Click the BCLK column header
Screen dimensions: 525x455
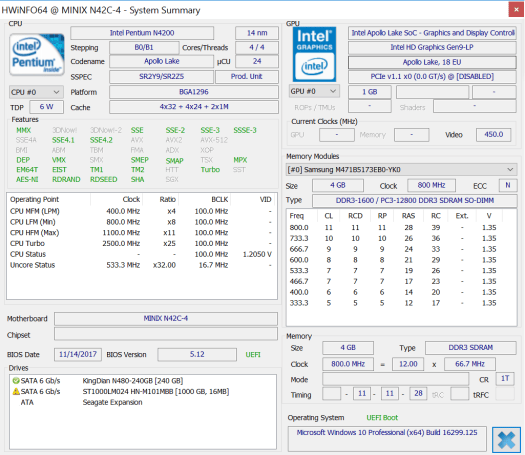[204, 200]
